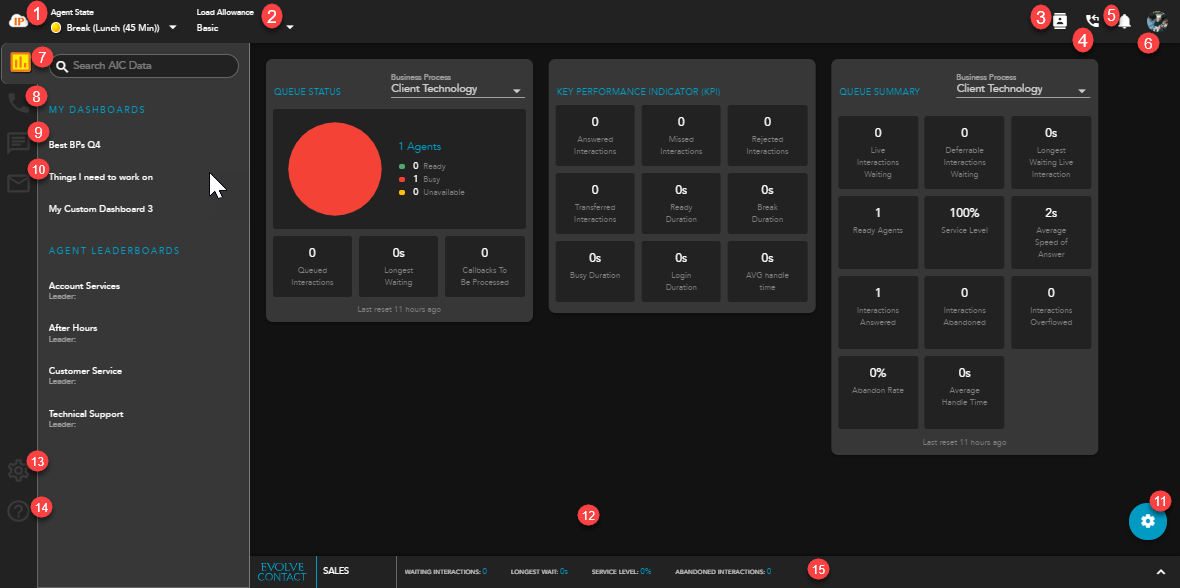Open the email envelope sidebar icon

coord(18,183)
